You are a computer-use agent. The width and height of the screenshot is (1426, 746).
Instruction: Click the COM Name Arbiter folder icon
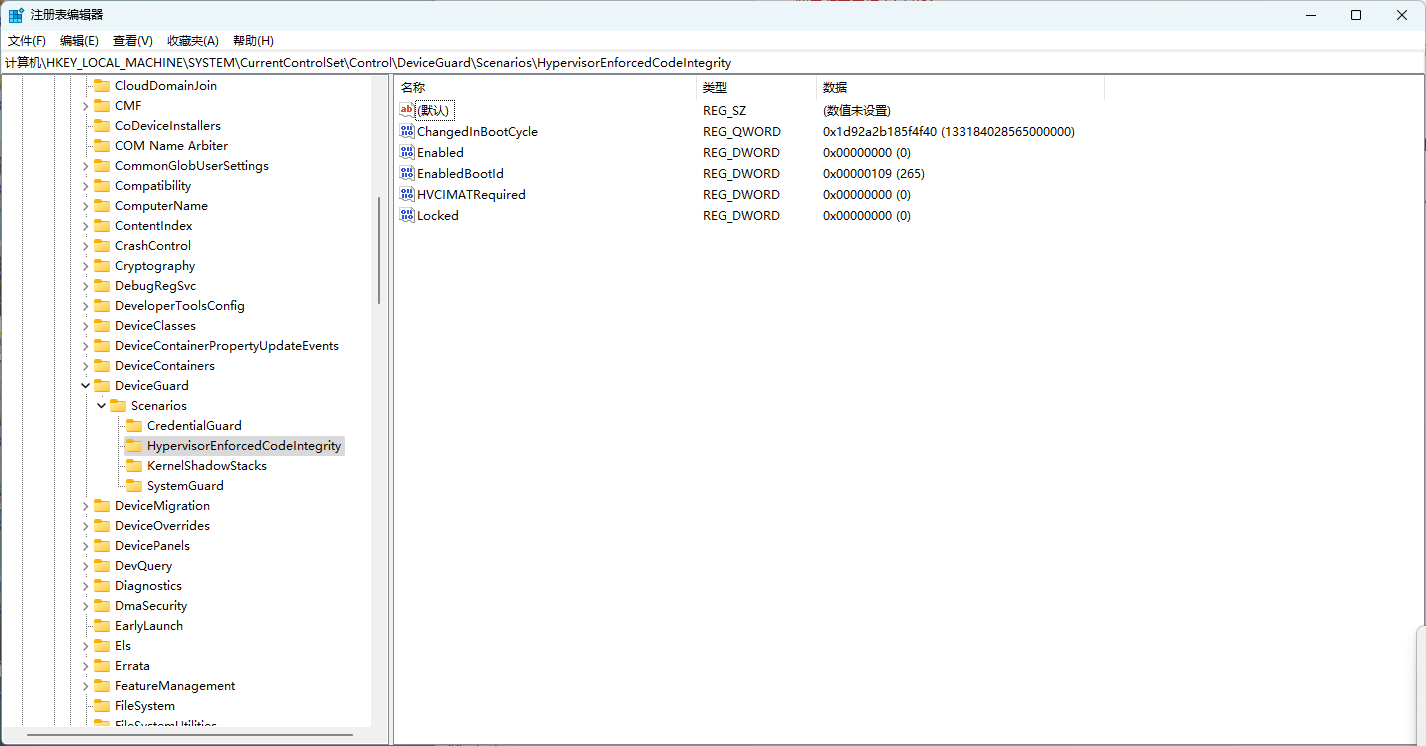click(102, 145)
